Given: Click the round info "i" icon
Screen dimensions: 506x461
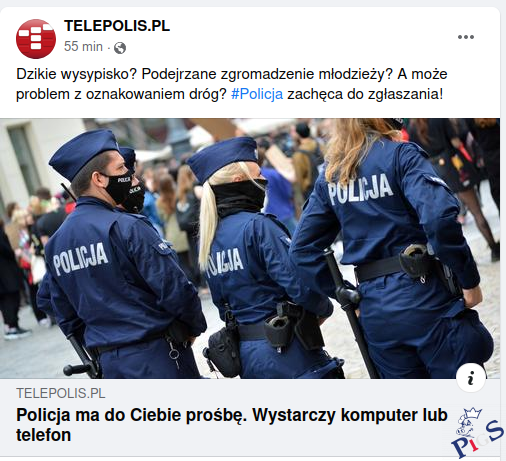Looking at the screenshot, I should (x=471, y=379).
